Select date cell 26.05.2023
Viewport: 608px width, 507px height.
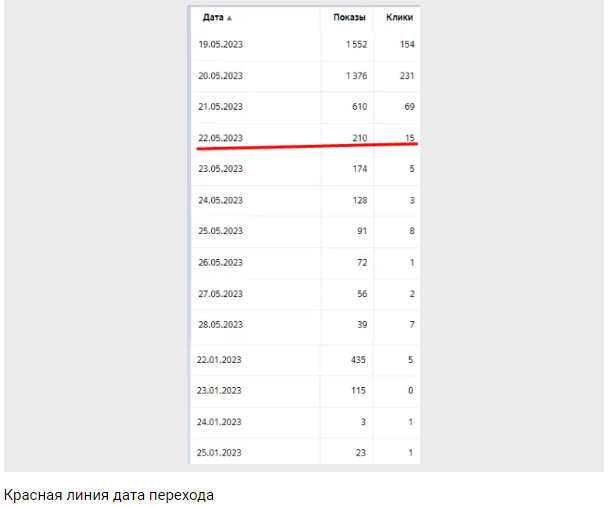221,263
